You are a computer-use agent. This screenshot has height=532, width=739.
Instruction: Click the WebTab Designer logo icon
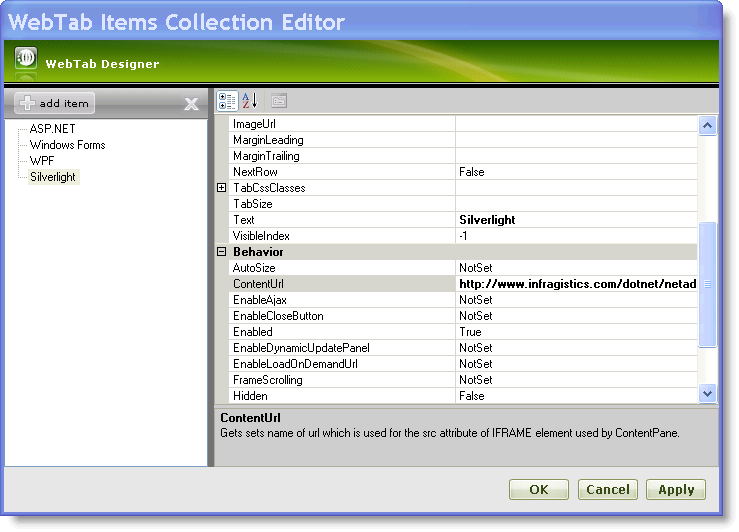coord(26,60)
